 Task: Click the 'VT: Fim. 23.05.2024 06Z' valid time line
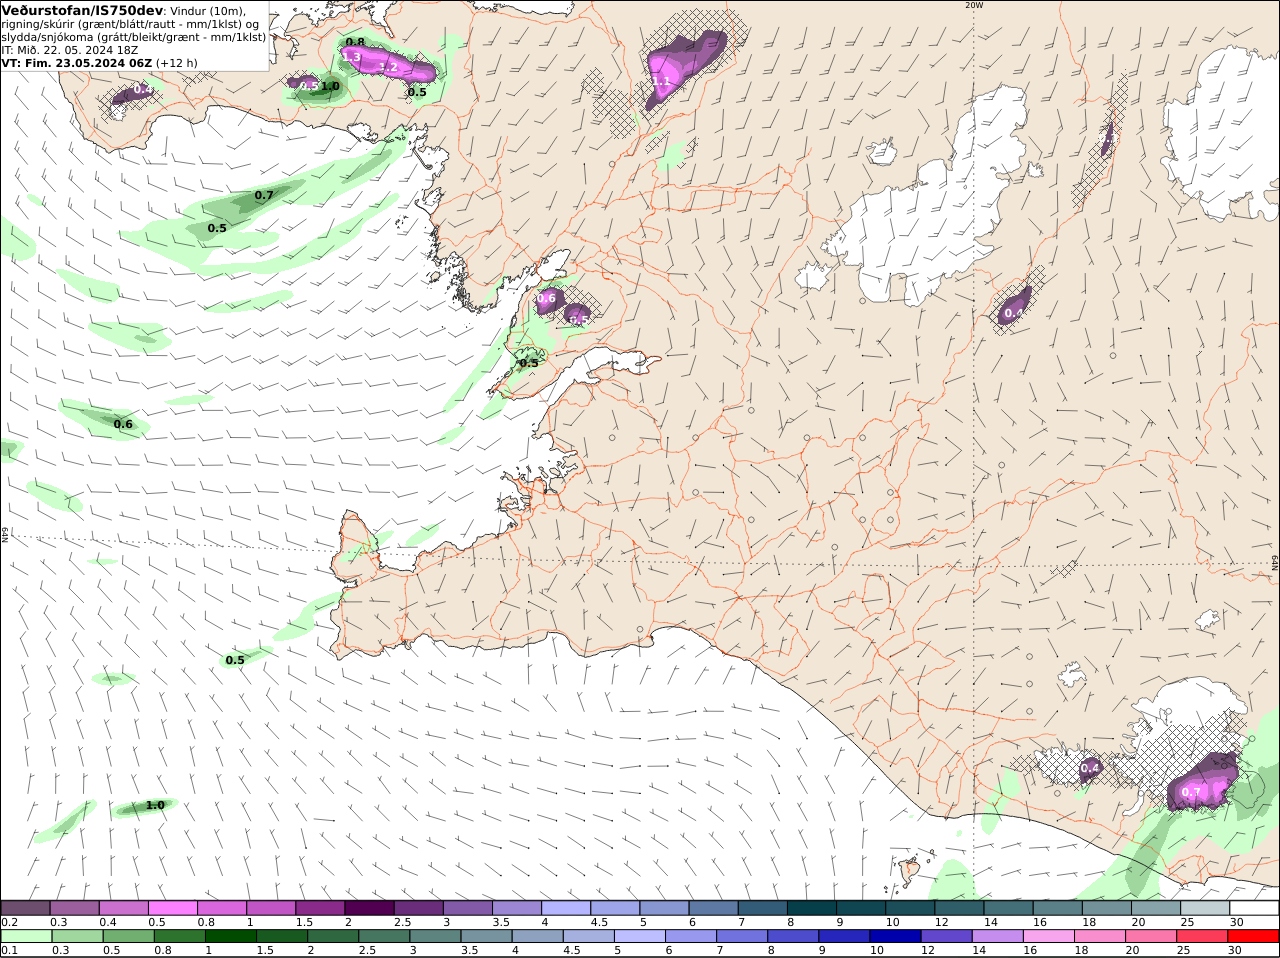click(x=77, y=62)
